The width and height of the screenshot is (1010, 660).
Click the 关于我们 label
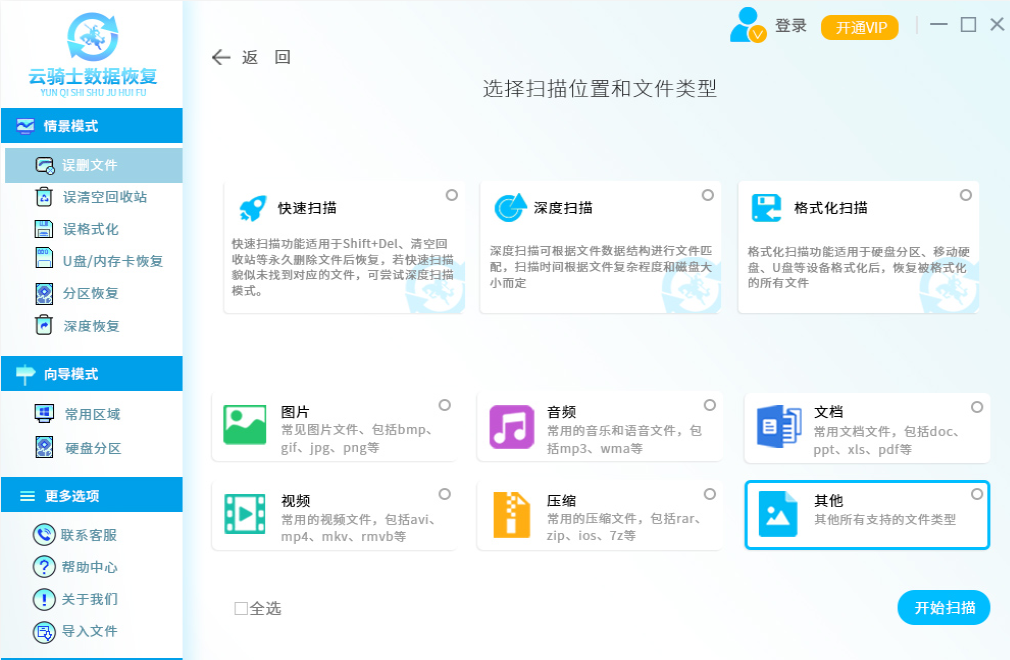pyautogui.click(x=90, y=599)
